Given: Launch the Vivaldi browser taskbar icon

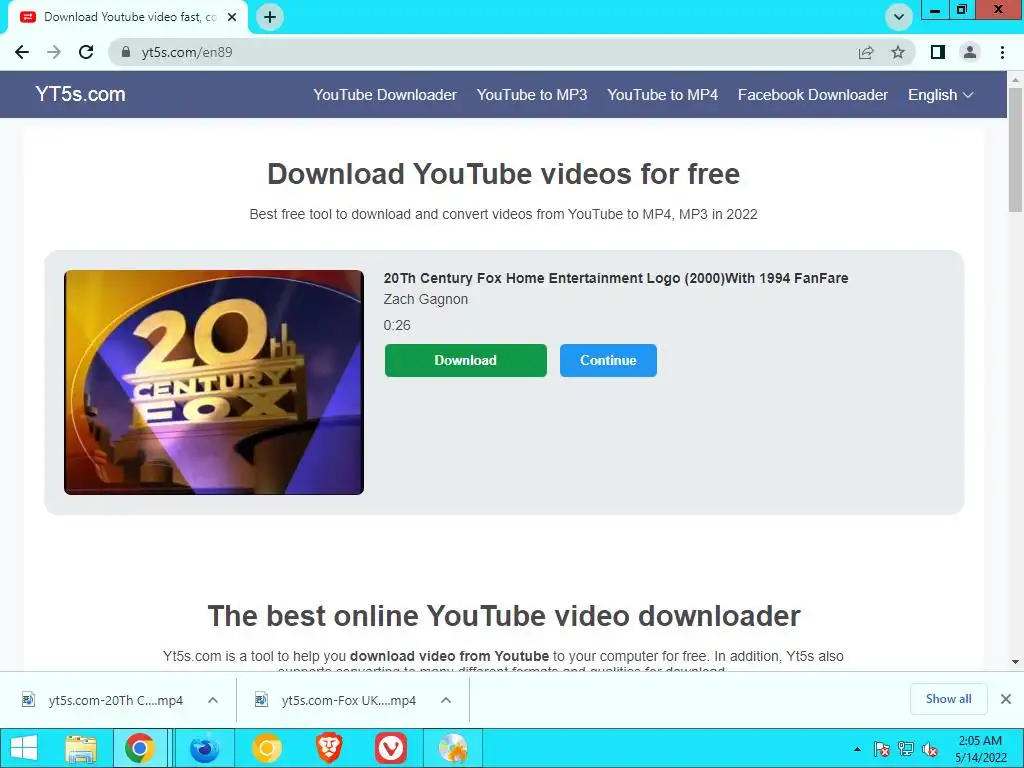Looking at the screenshot, I should click(391, 748).
